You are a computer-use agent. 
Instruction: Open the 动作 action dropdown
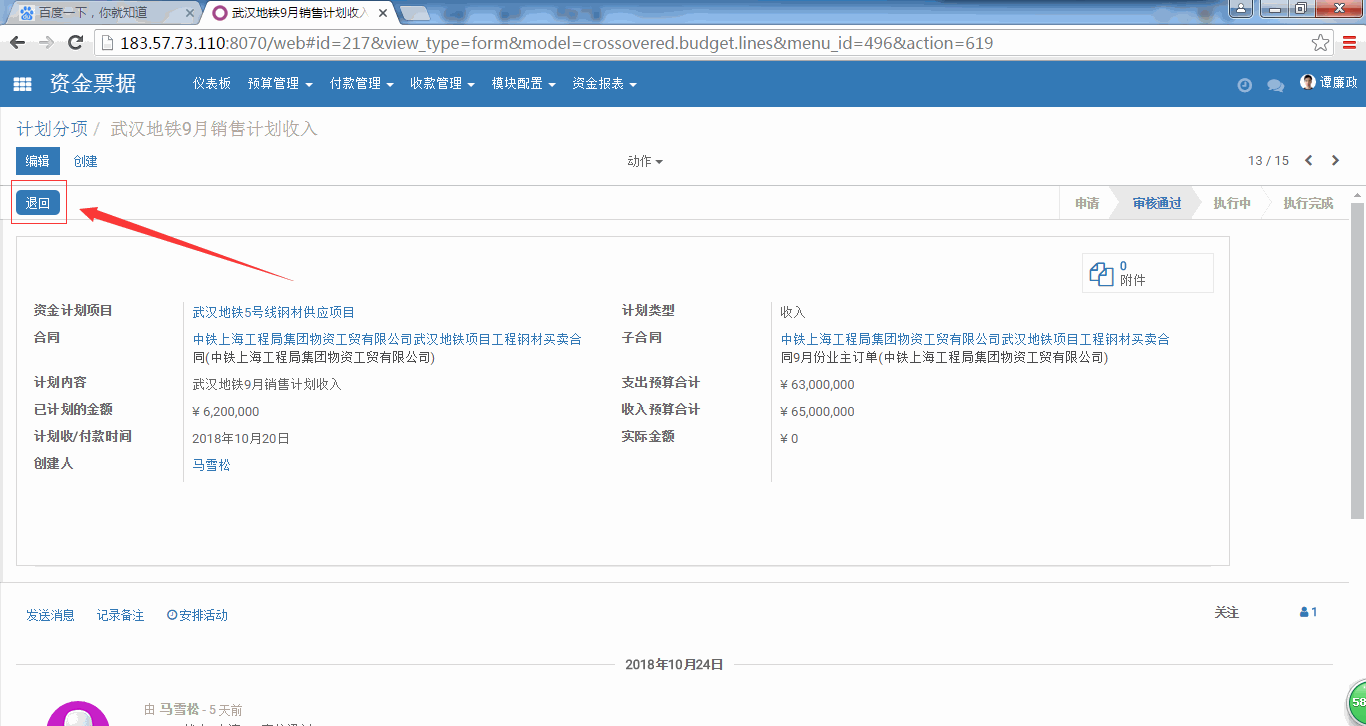pos(644,161)
